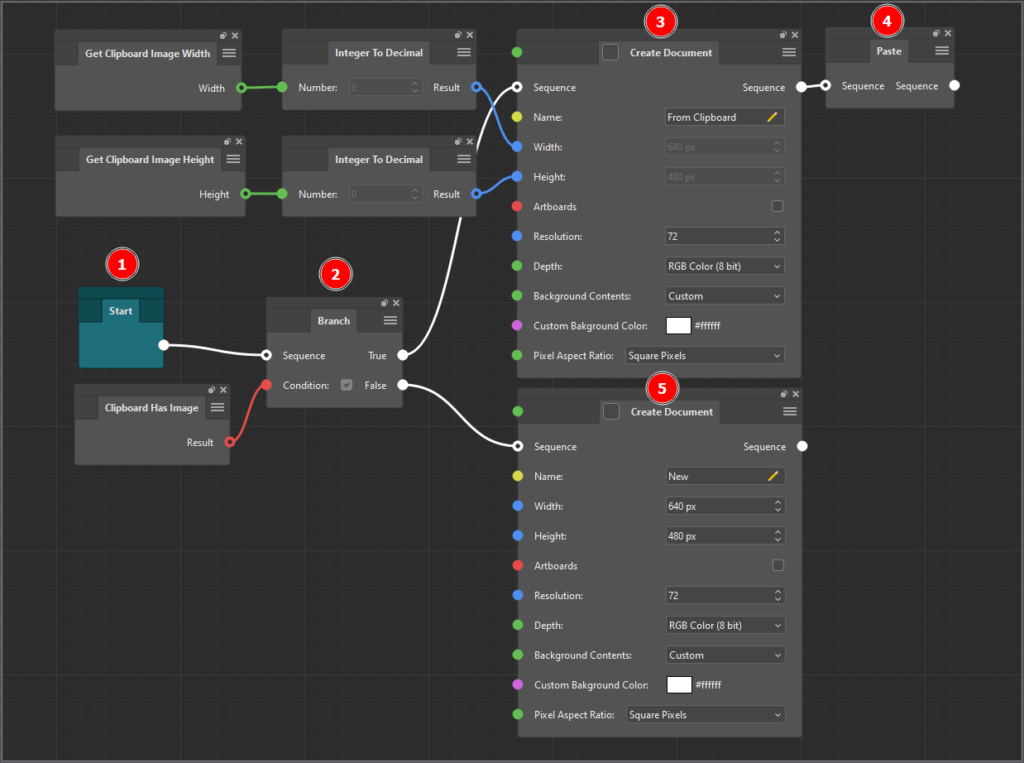
Task: Click the Name field containing New
Action: coord(725,476)
